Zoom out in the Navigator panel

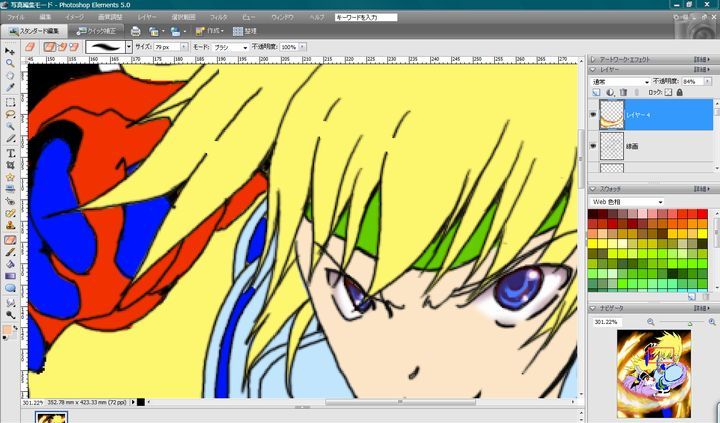[x=651, y=322]
